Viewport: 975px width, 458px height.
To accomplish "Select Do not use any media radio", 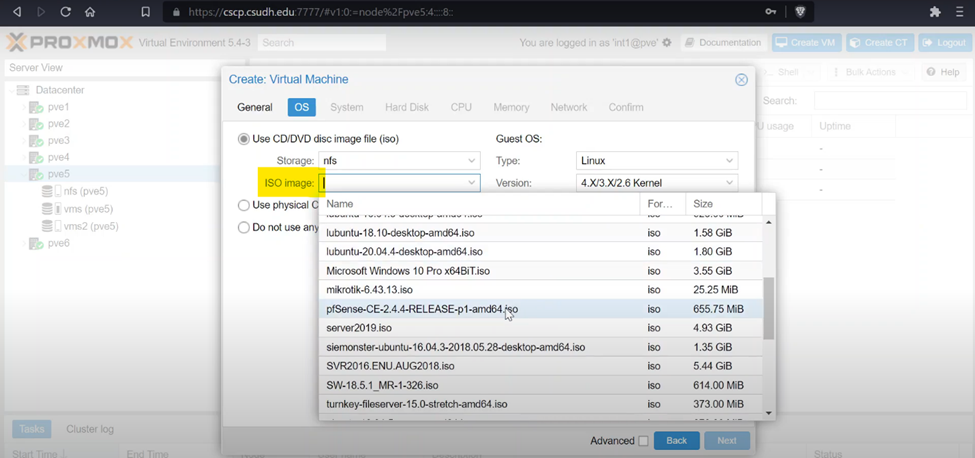I will click(x=244, y=227).
